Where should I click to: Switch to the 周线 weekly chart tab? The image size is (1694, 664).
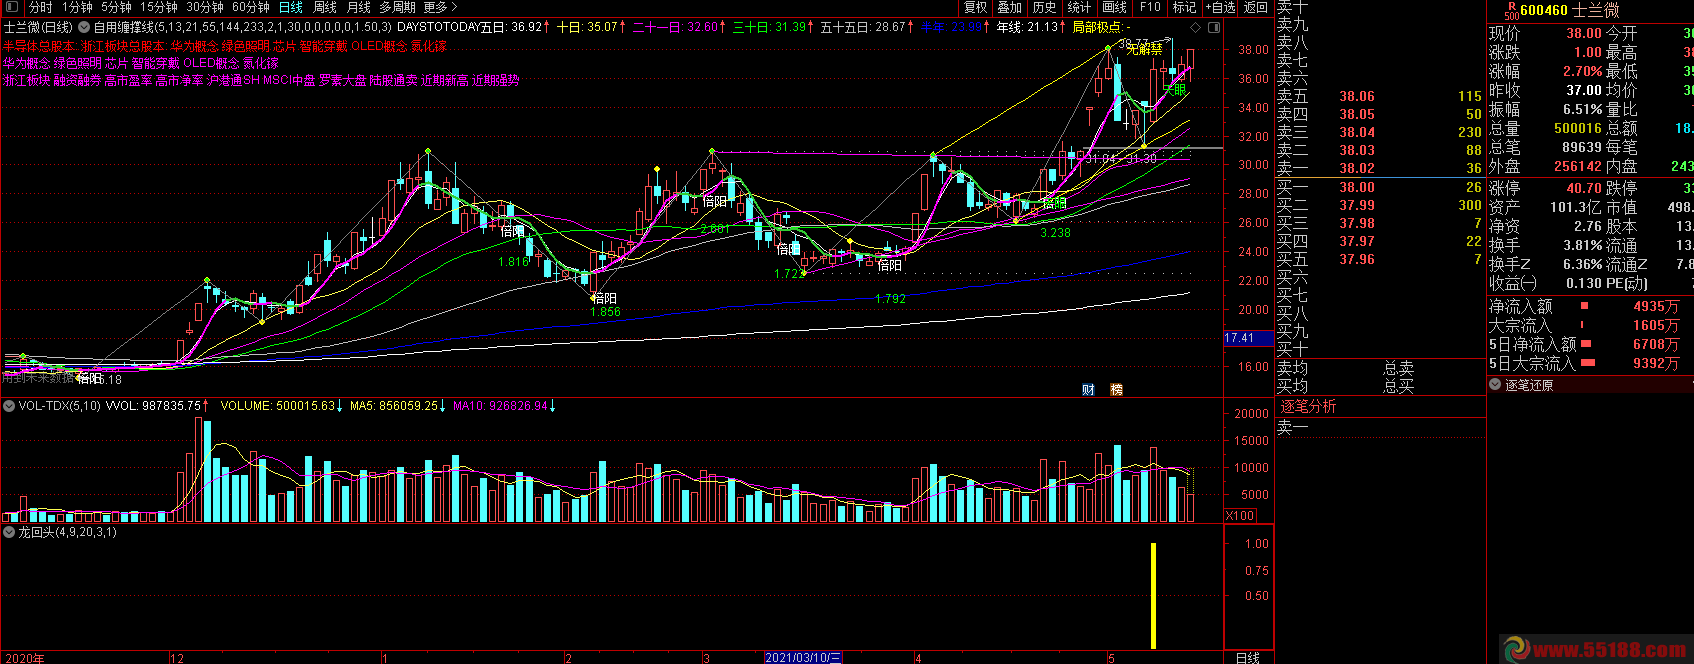tap(325, 7)
